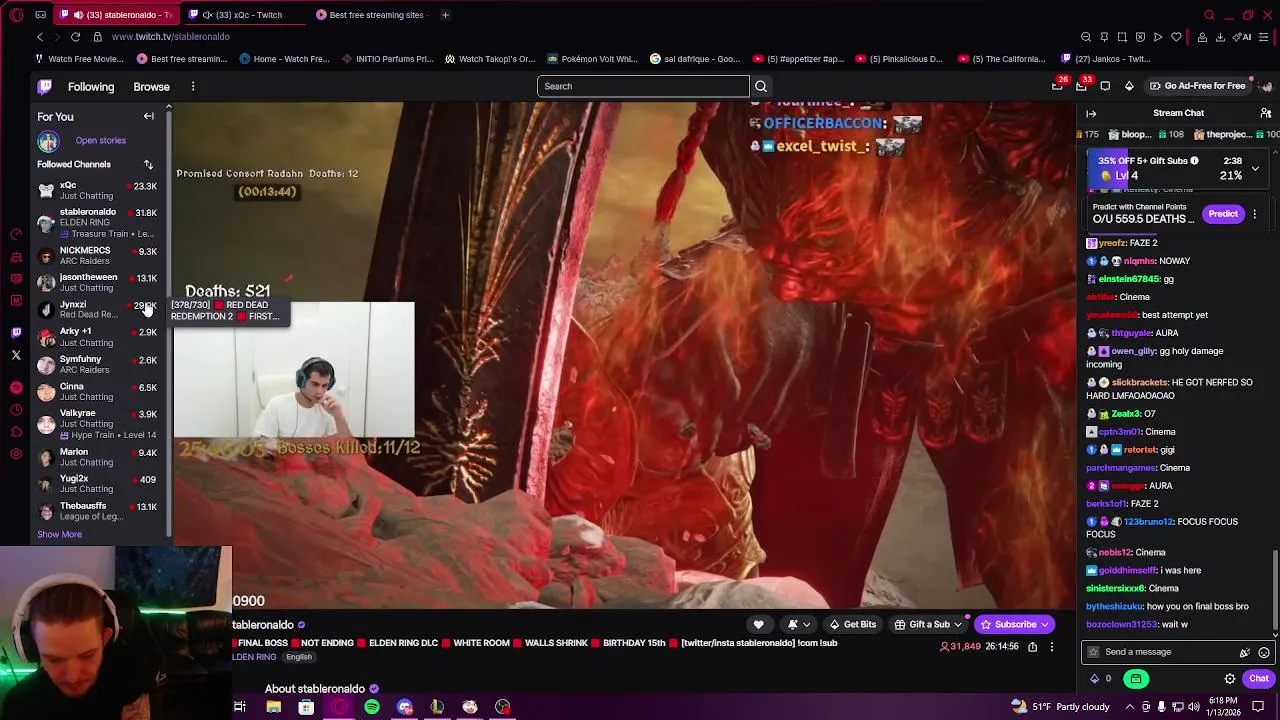The height and width of the screenshot is (720, 1280).
Task: Collapse the For You sidebar
Action: coord(148,116)
